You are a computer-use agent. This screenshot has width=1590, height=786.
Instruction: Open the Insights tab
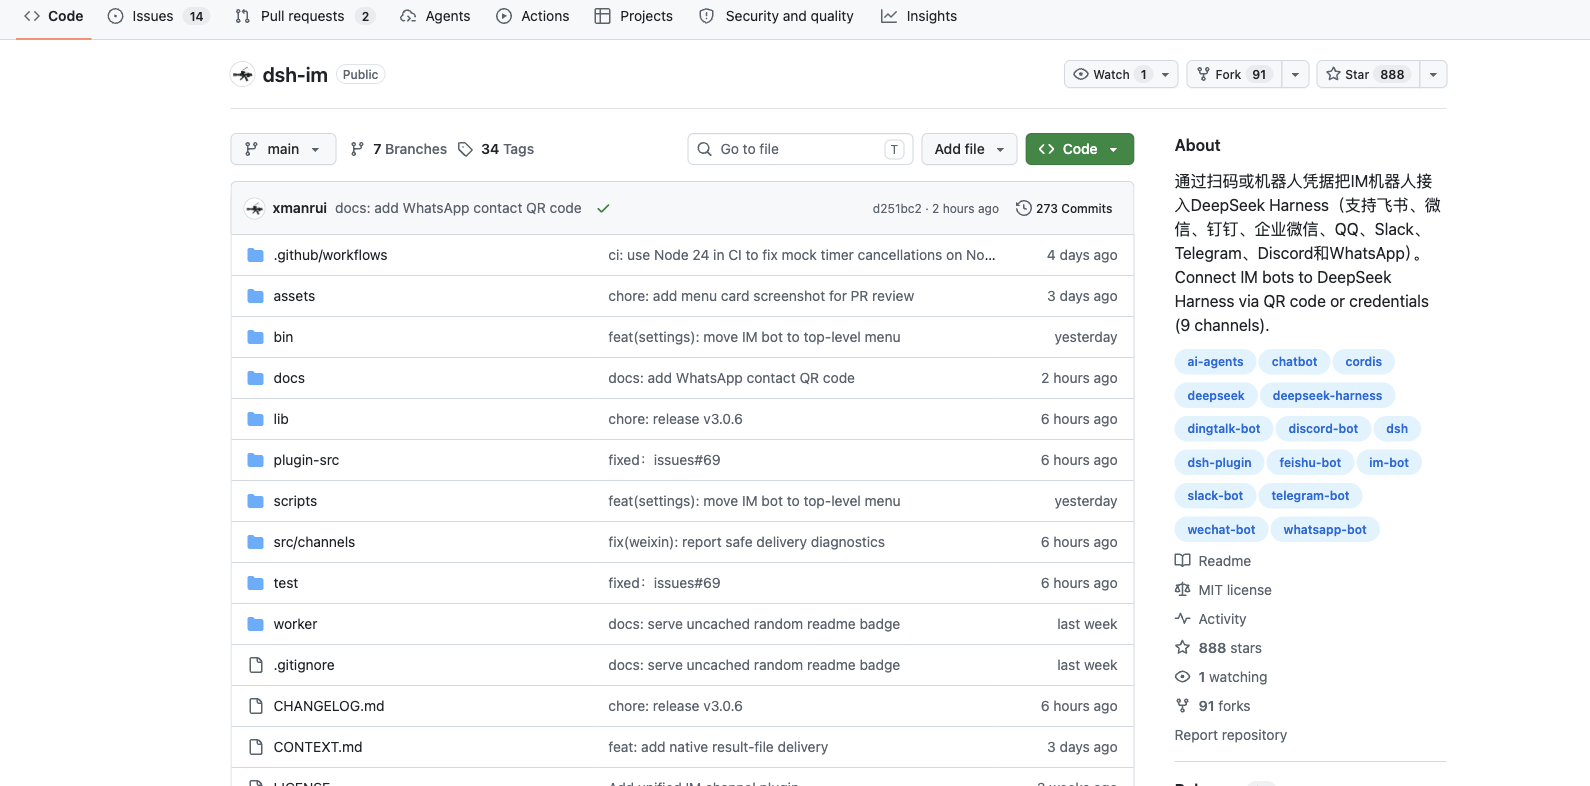(x=919, y=16)
